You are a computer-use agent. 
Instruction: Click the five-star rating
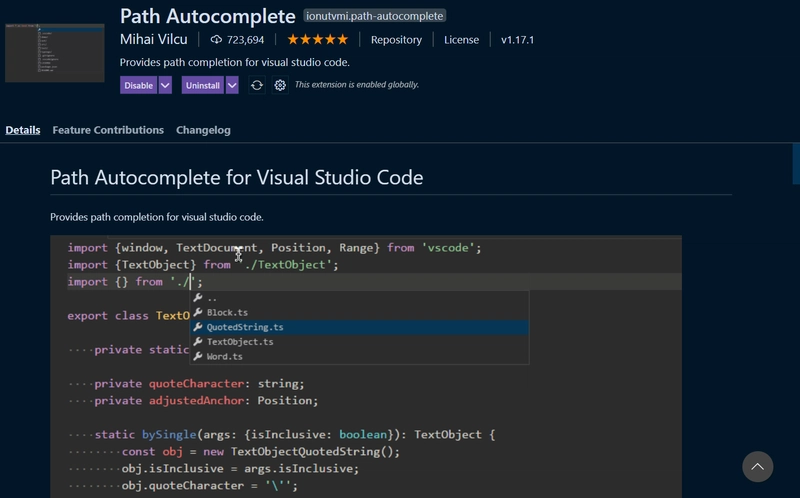(317, 39)
